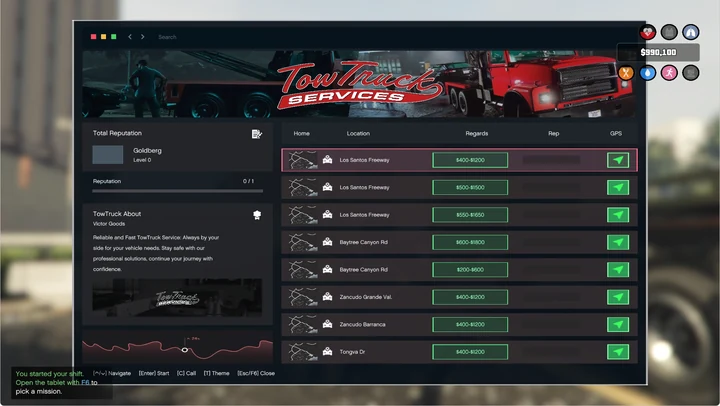Click the Victor Goods name text
The width and height of the screenshot is (720, 406).
click(x=109, y=224)
